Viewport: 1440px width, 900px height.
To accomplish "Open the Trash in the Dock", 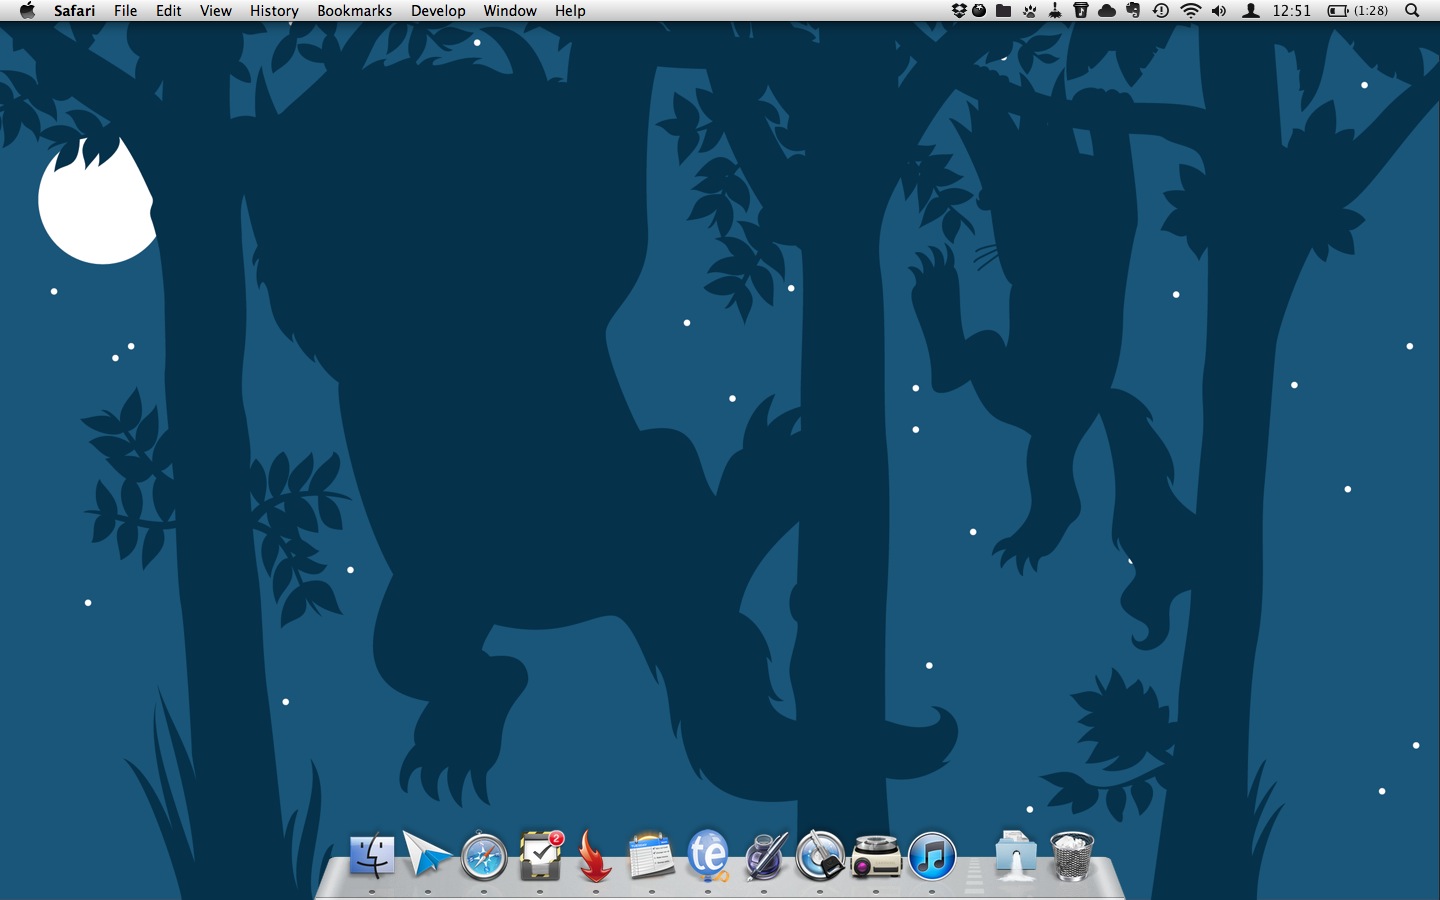I will [1072, 856].
